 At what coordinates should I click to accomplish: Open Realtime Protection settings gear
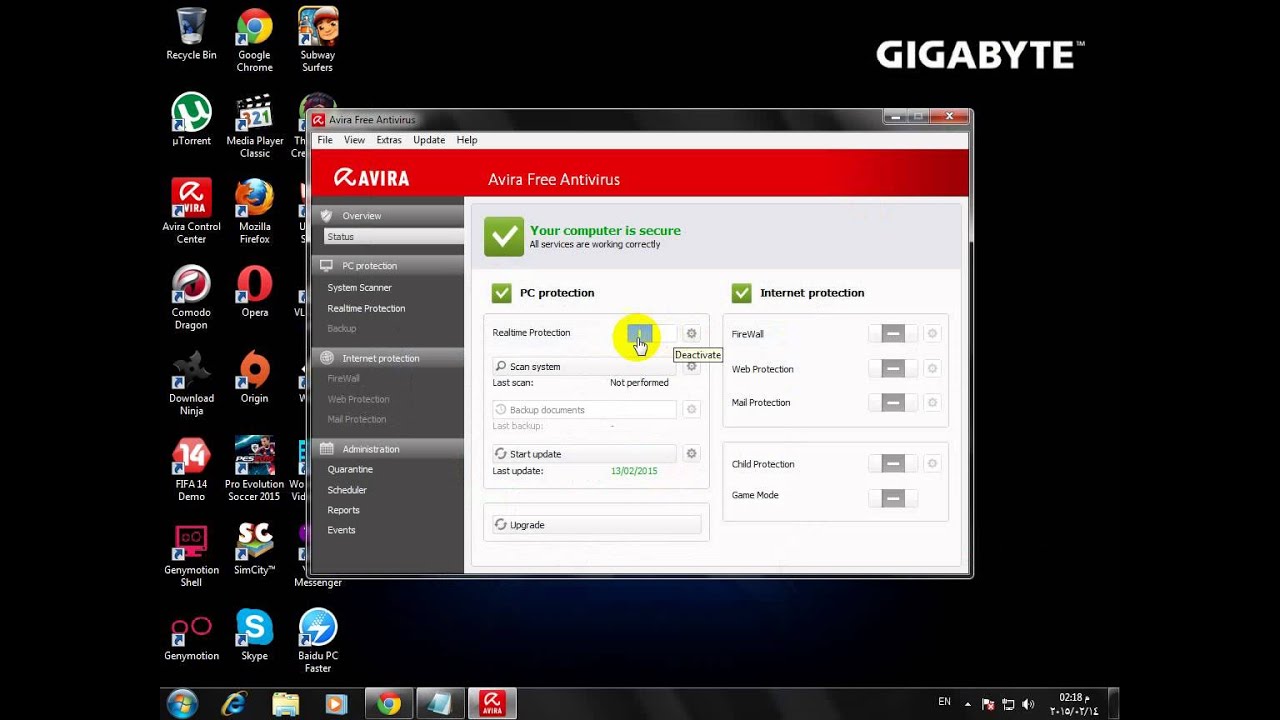pyautogui.click(x=691, y=333)
